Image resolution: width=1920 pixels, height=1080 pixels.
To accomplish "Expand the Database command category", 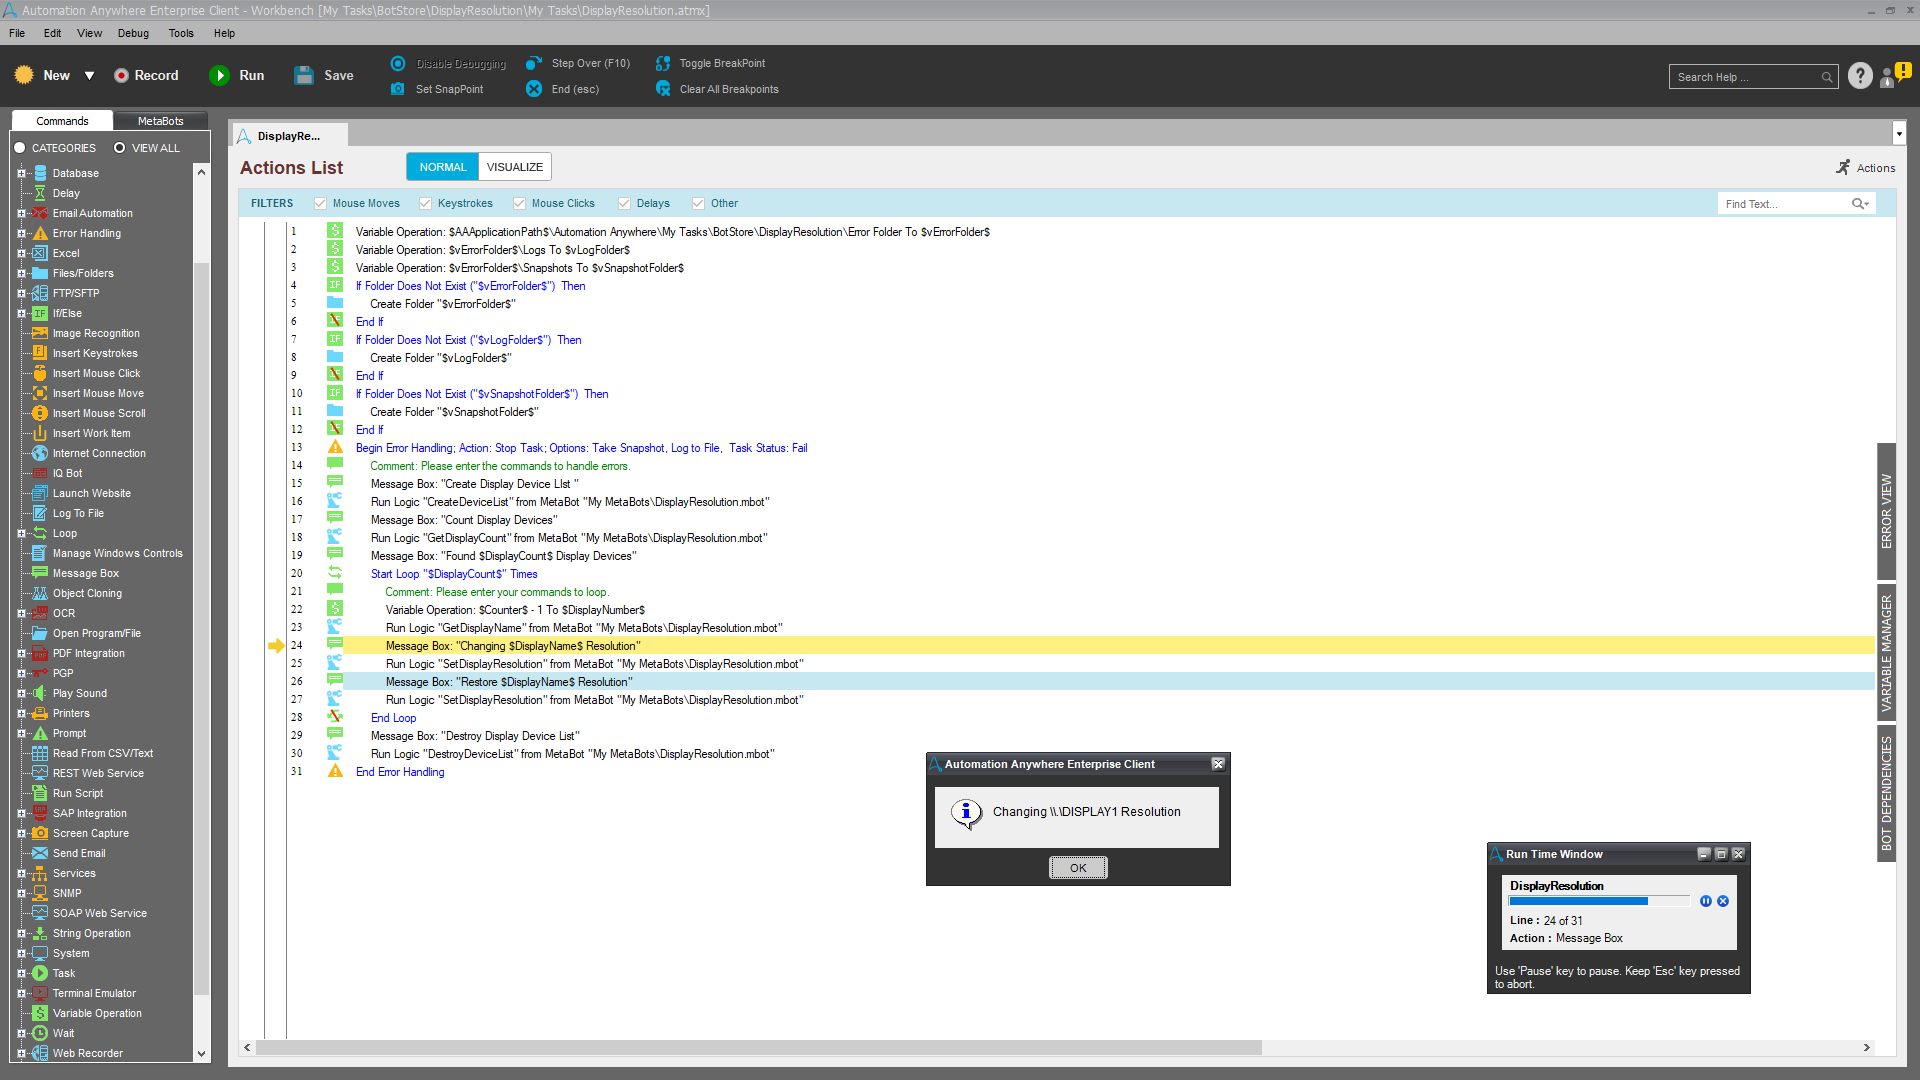I will tap(21, 174).
